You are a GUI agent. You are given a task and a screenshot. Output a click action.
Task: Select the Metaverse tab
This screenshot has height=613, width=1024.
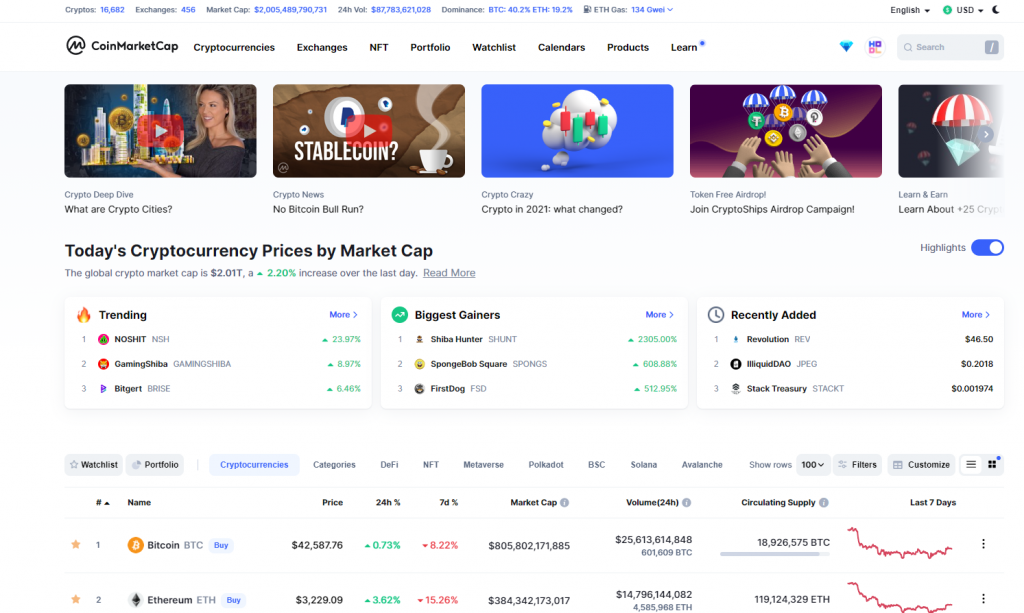coord(483,465)
